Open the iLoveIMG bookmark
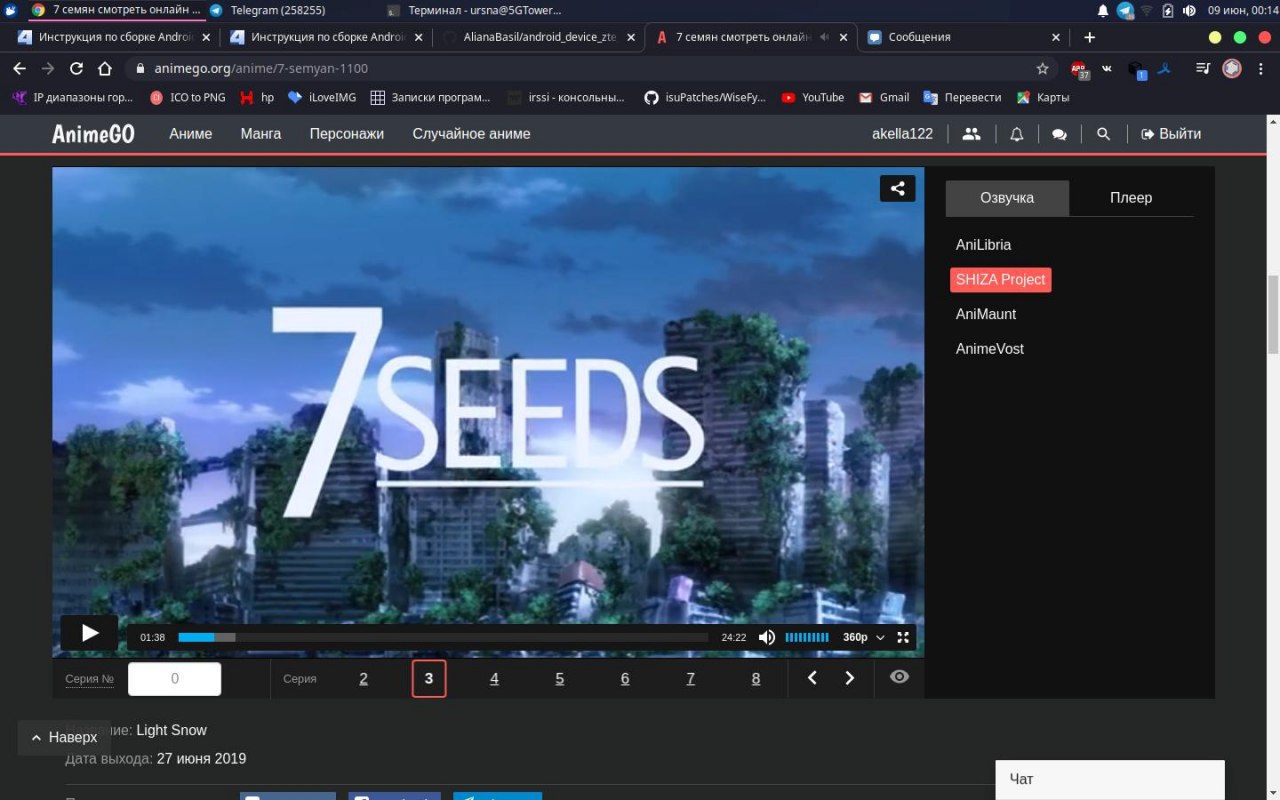 point(321,98)
